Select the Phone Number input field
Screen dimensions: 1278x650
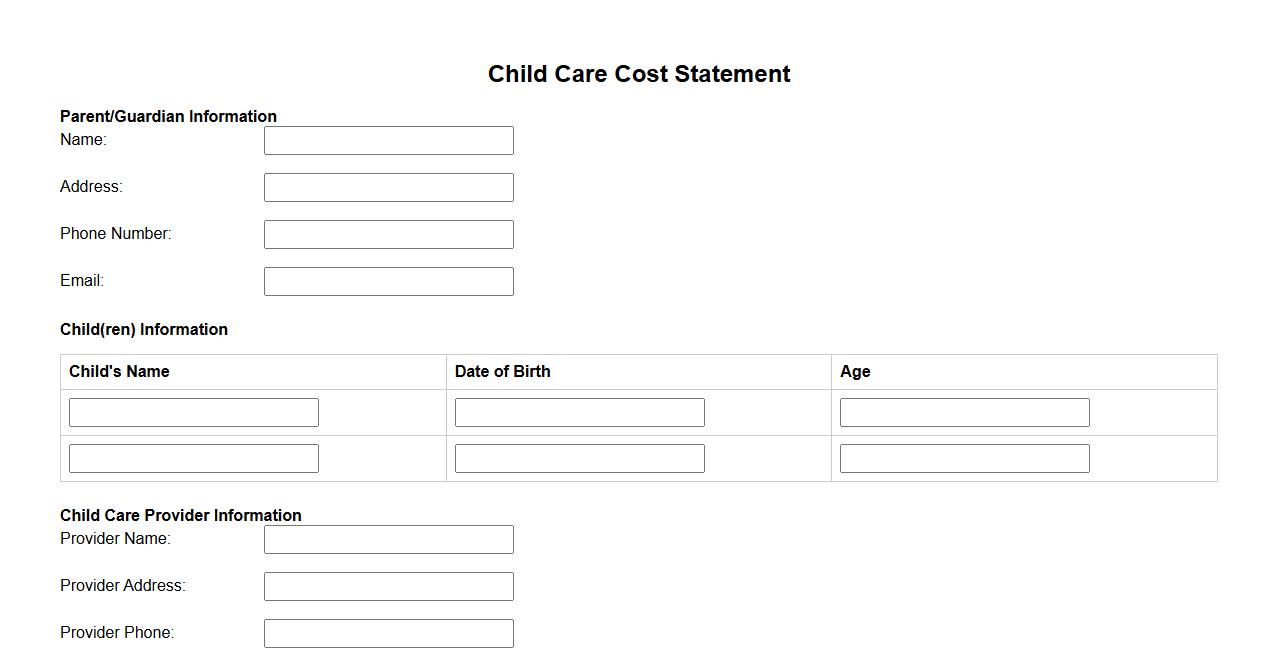388,235
